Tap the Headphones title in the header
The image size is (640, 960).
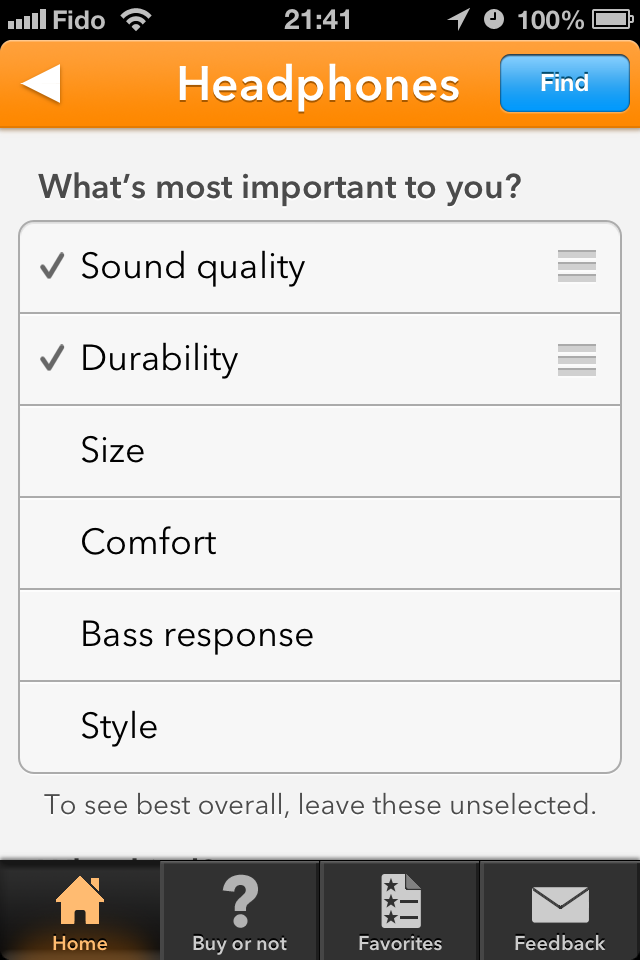(318, 85)
